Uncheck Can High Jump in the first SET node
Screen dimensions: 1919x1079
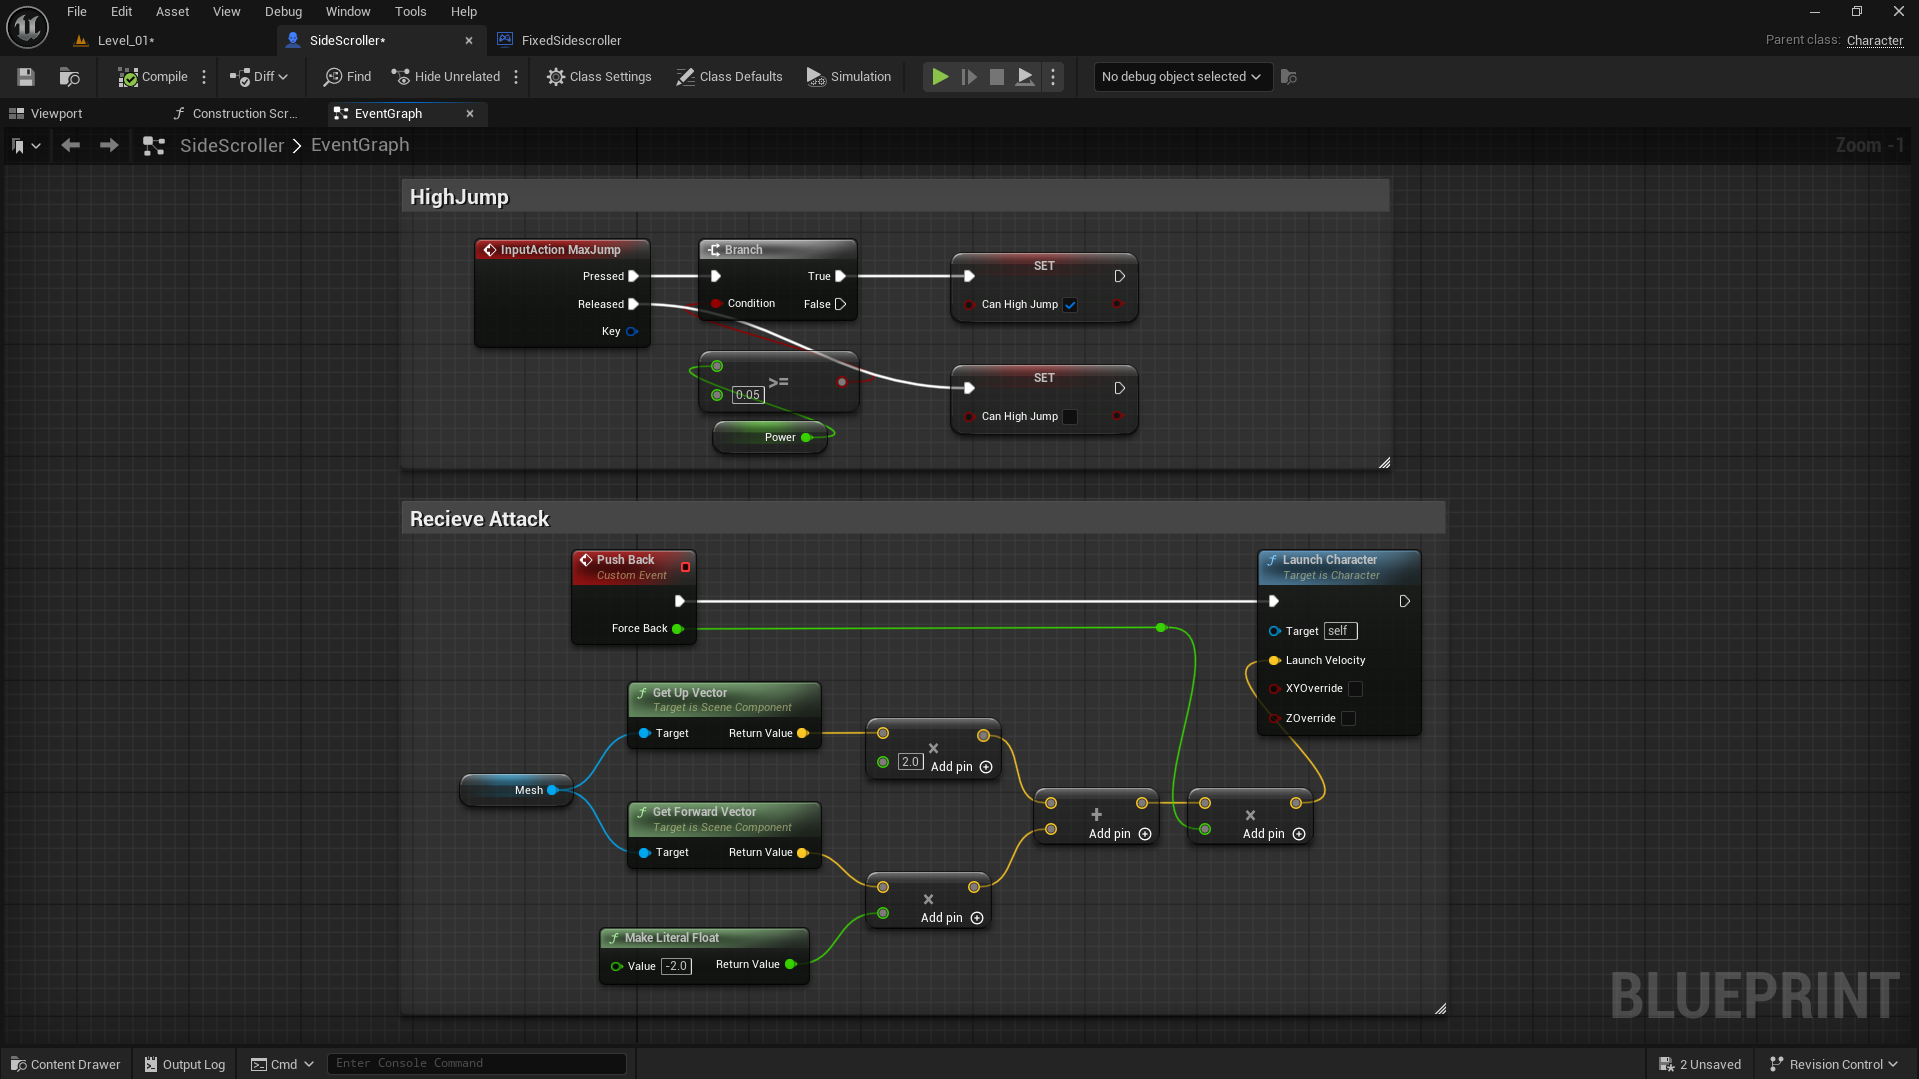(1070, 305)
